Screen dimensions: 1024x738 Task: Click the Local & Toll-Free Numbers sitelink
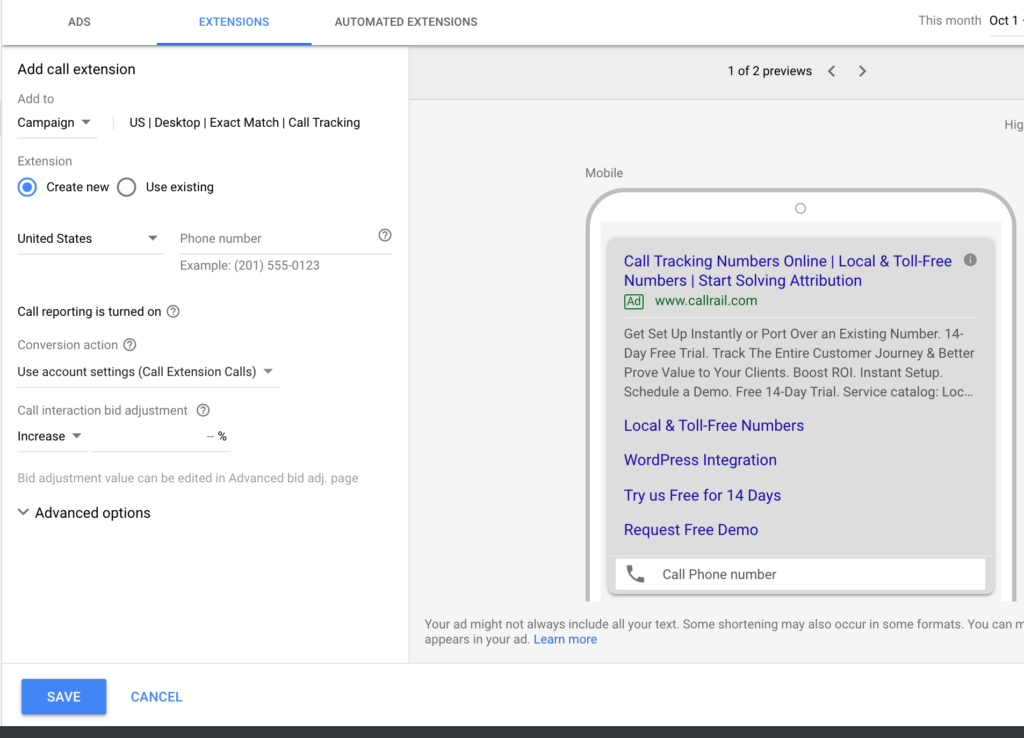tap(714, 426)
